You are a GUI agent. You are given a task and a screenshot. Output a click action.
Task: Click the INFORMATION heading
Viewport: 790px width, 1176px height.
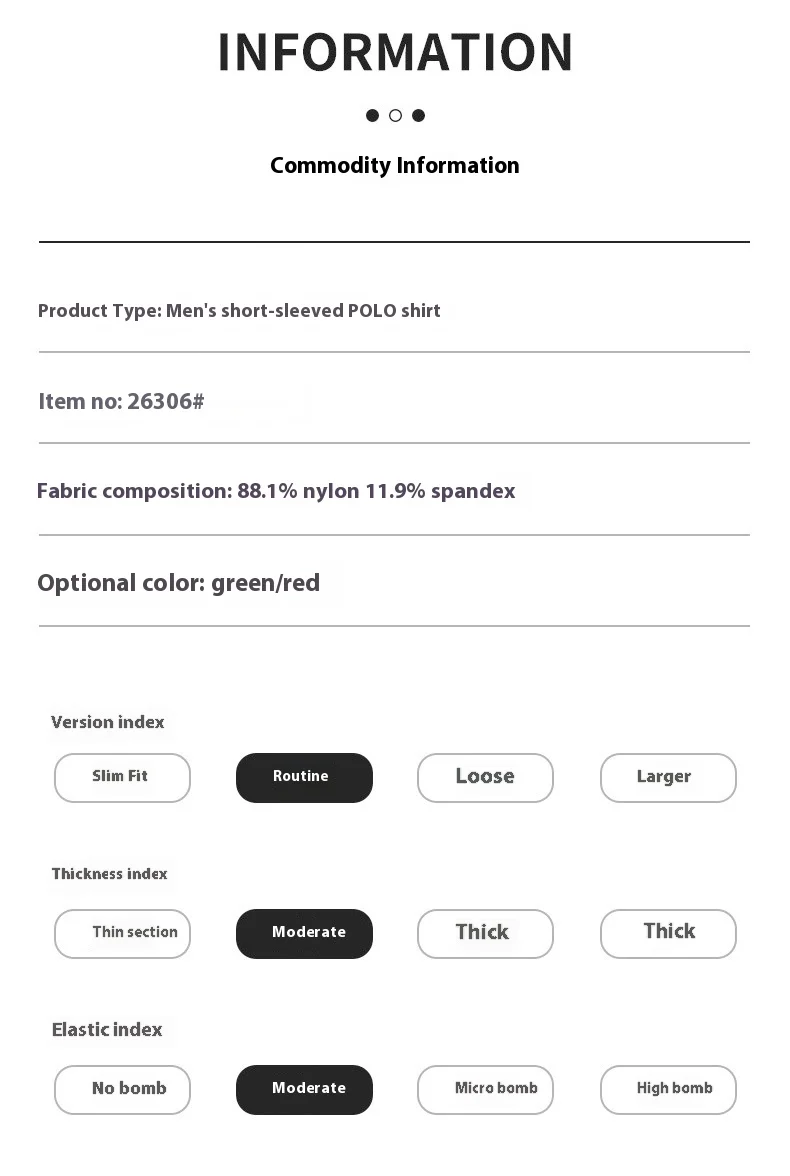pyautogui.click(x=395, y=53)
